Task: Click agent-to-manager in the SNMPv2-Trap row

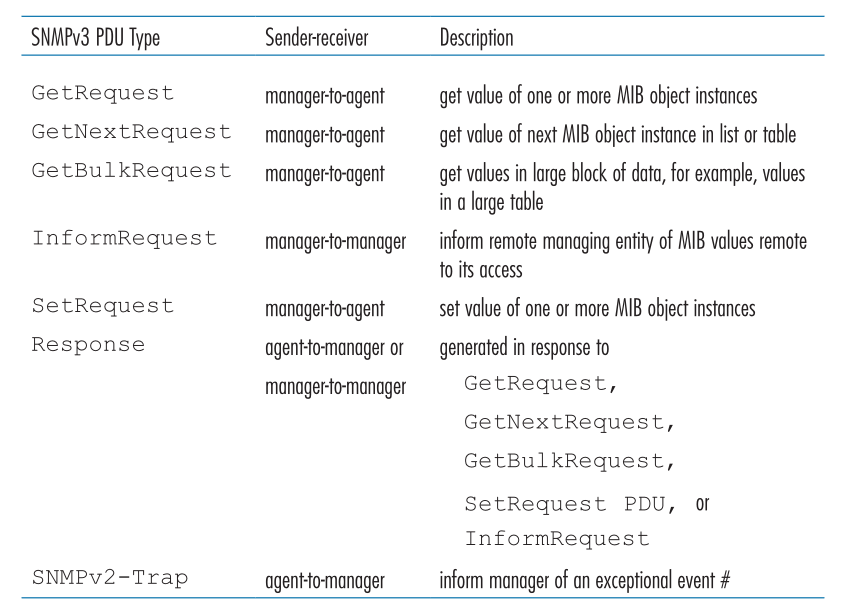Action: click(325, 581)
